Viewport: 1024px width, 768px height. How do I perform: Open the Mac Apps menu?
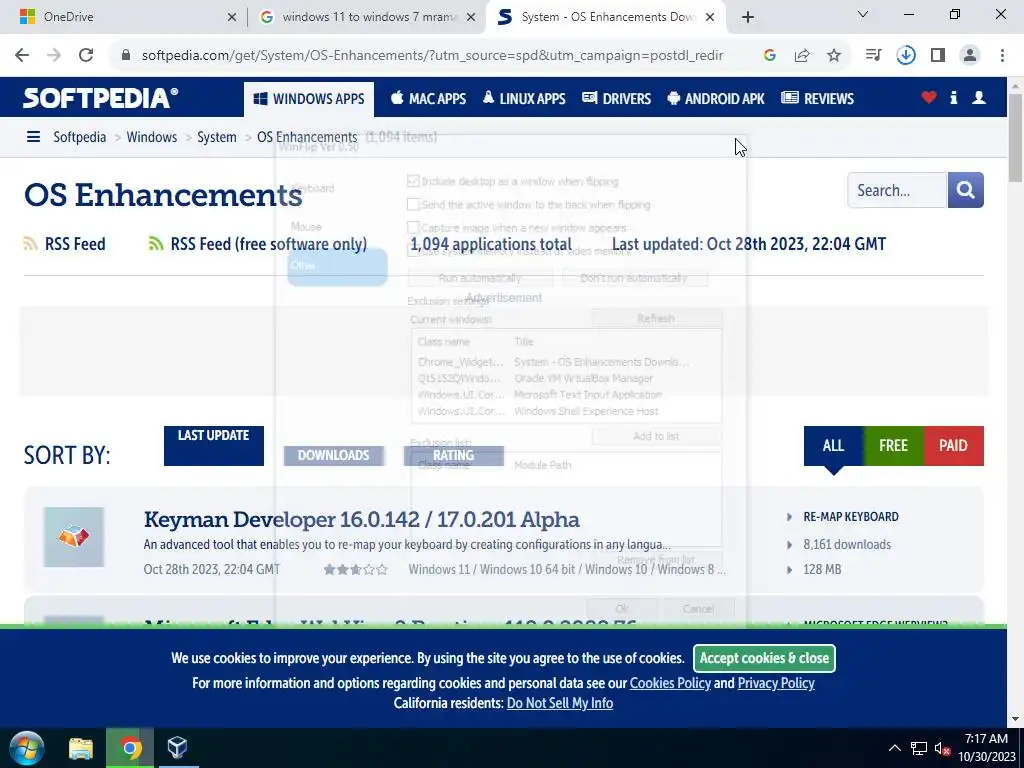point(428,99)
